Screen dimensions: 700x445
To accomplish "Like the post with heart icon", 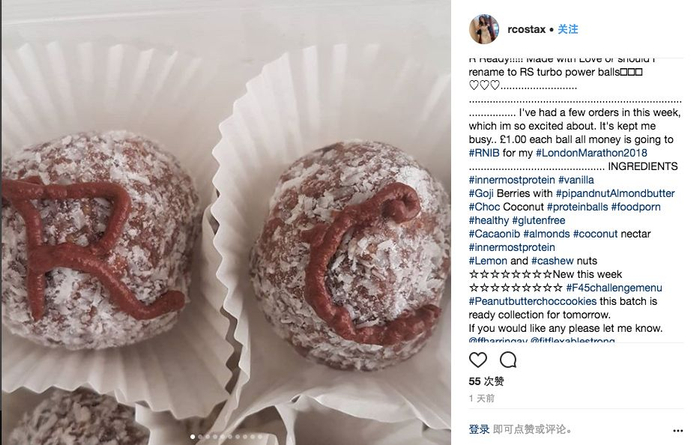I will point(478,360).
